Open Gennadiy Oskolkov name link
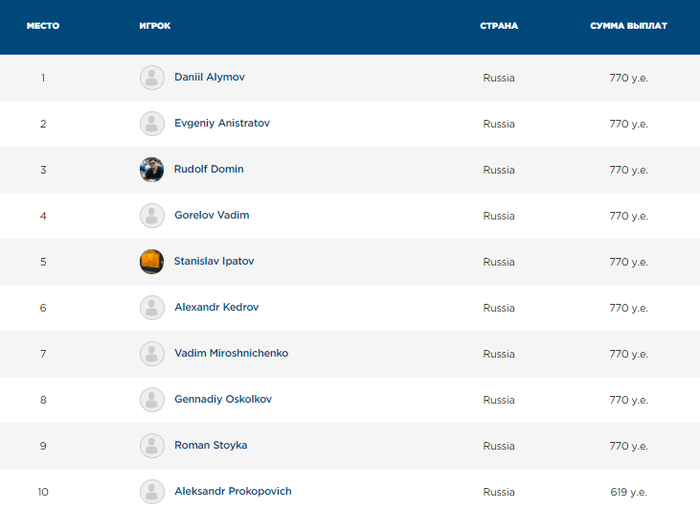 pyautogui.click(x=223, y=399)
